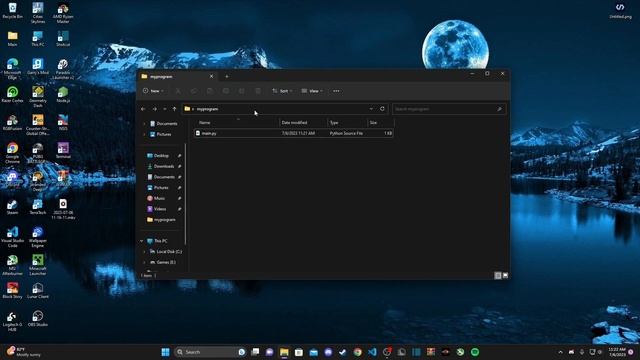This screenshot has height=360, width=640.
Task: Expand the address bar history dropdown arrow
Action: [x=371, y=109]
